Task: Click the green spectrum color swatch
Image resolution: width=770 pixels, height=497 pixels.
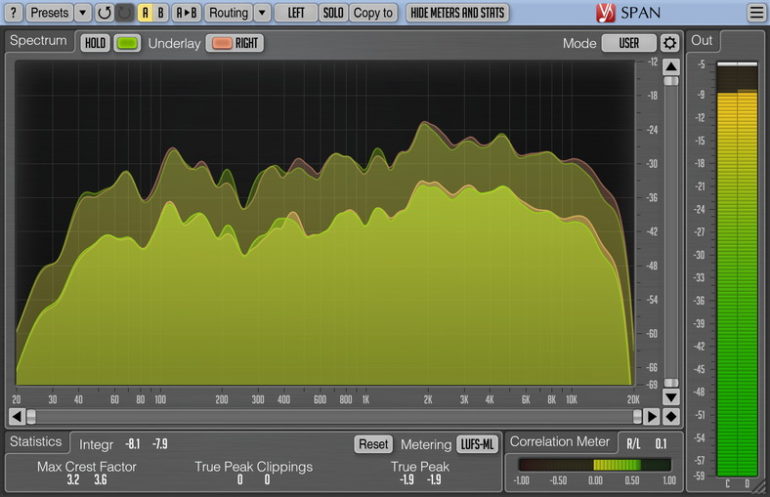Action: coord(126,43)
